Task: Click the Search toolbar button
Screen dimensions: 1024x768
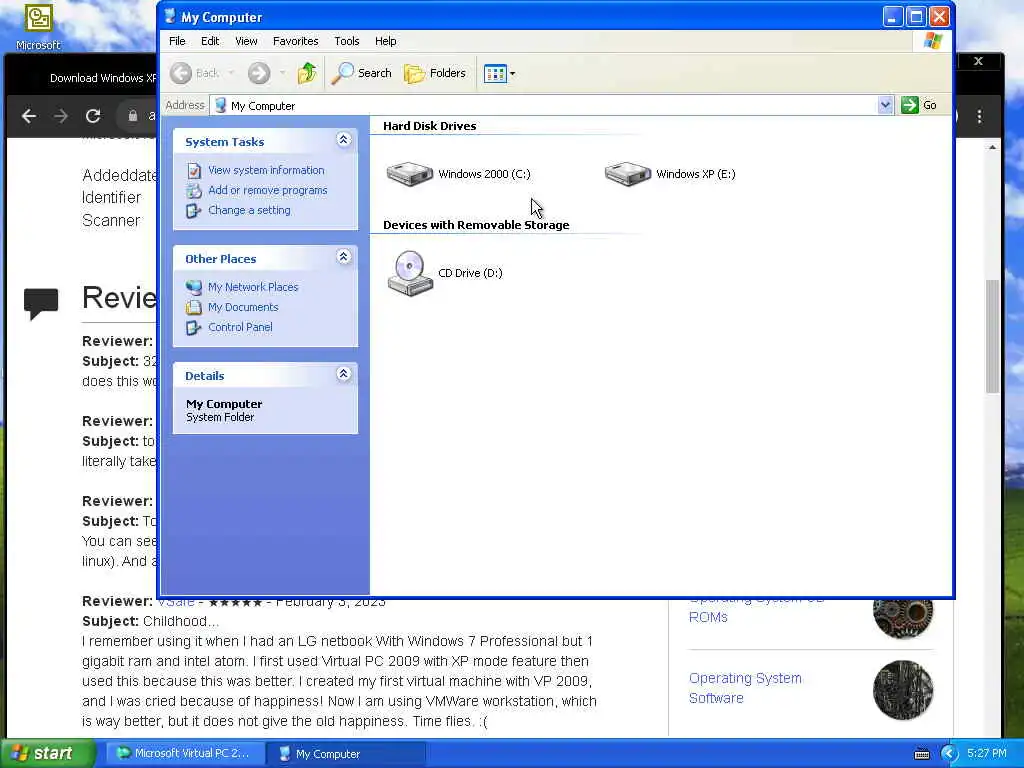Action: 361,73
